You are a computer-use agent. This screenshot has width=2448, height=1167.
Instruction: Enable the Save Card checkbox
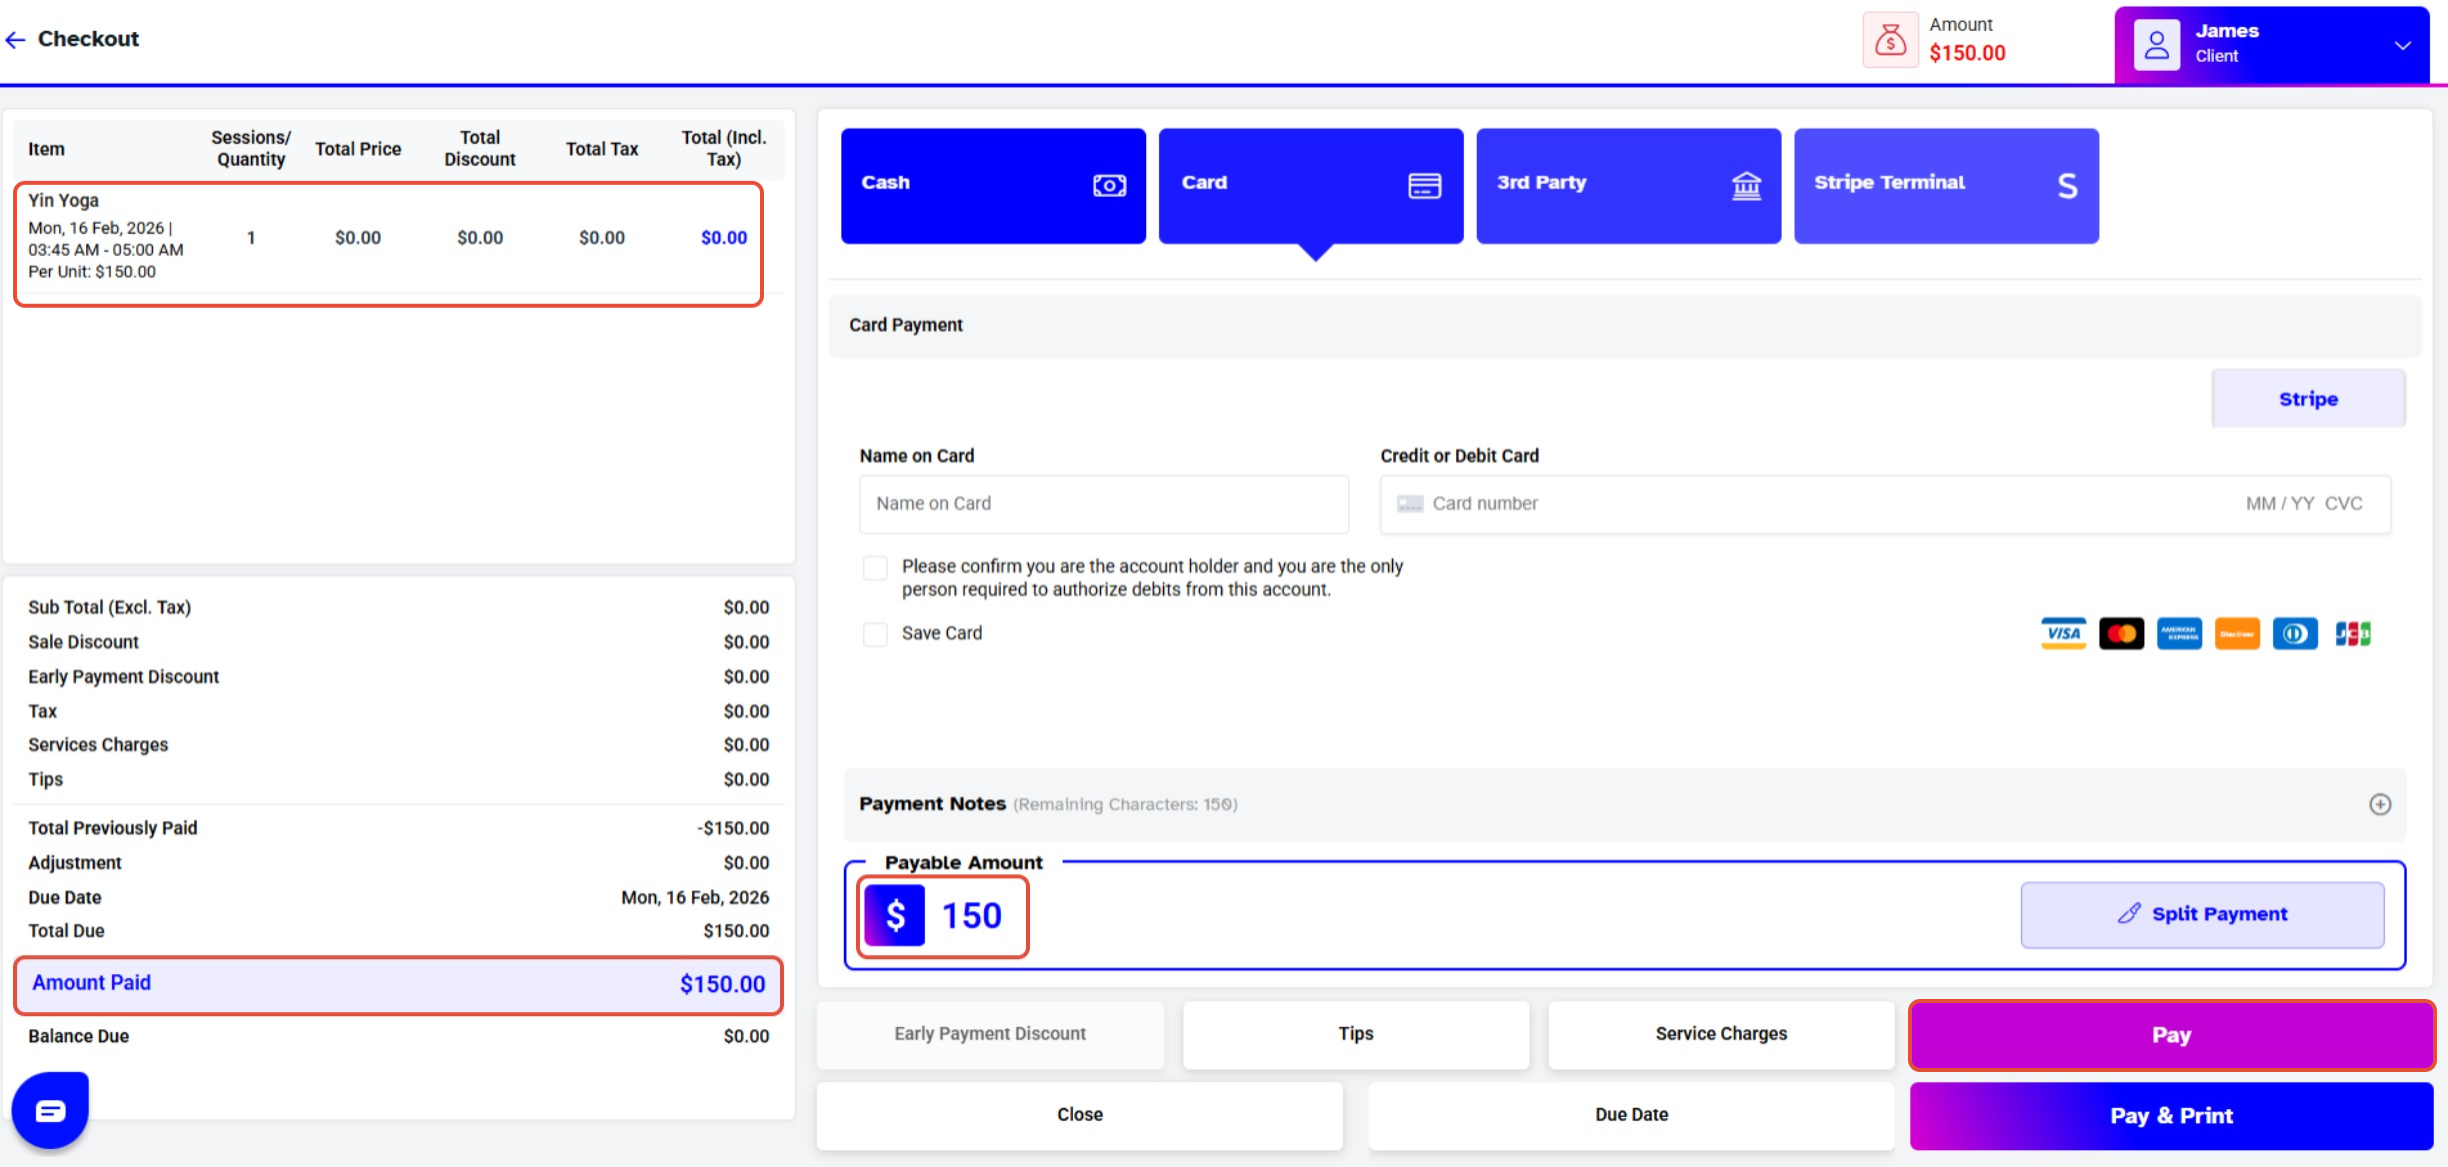(875, 634)
